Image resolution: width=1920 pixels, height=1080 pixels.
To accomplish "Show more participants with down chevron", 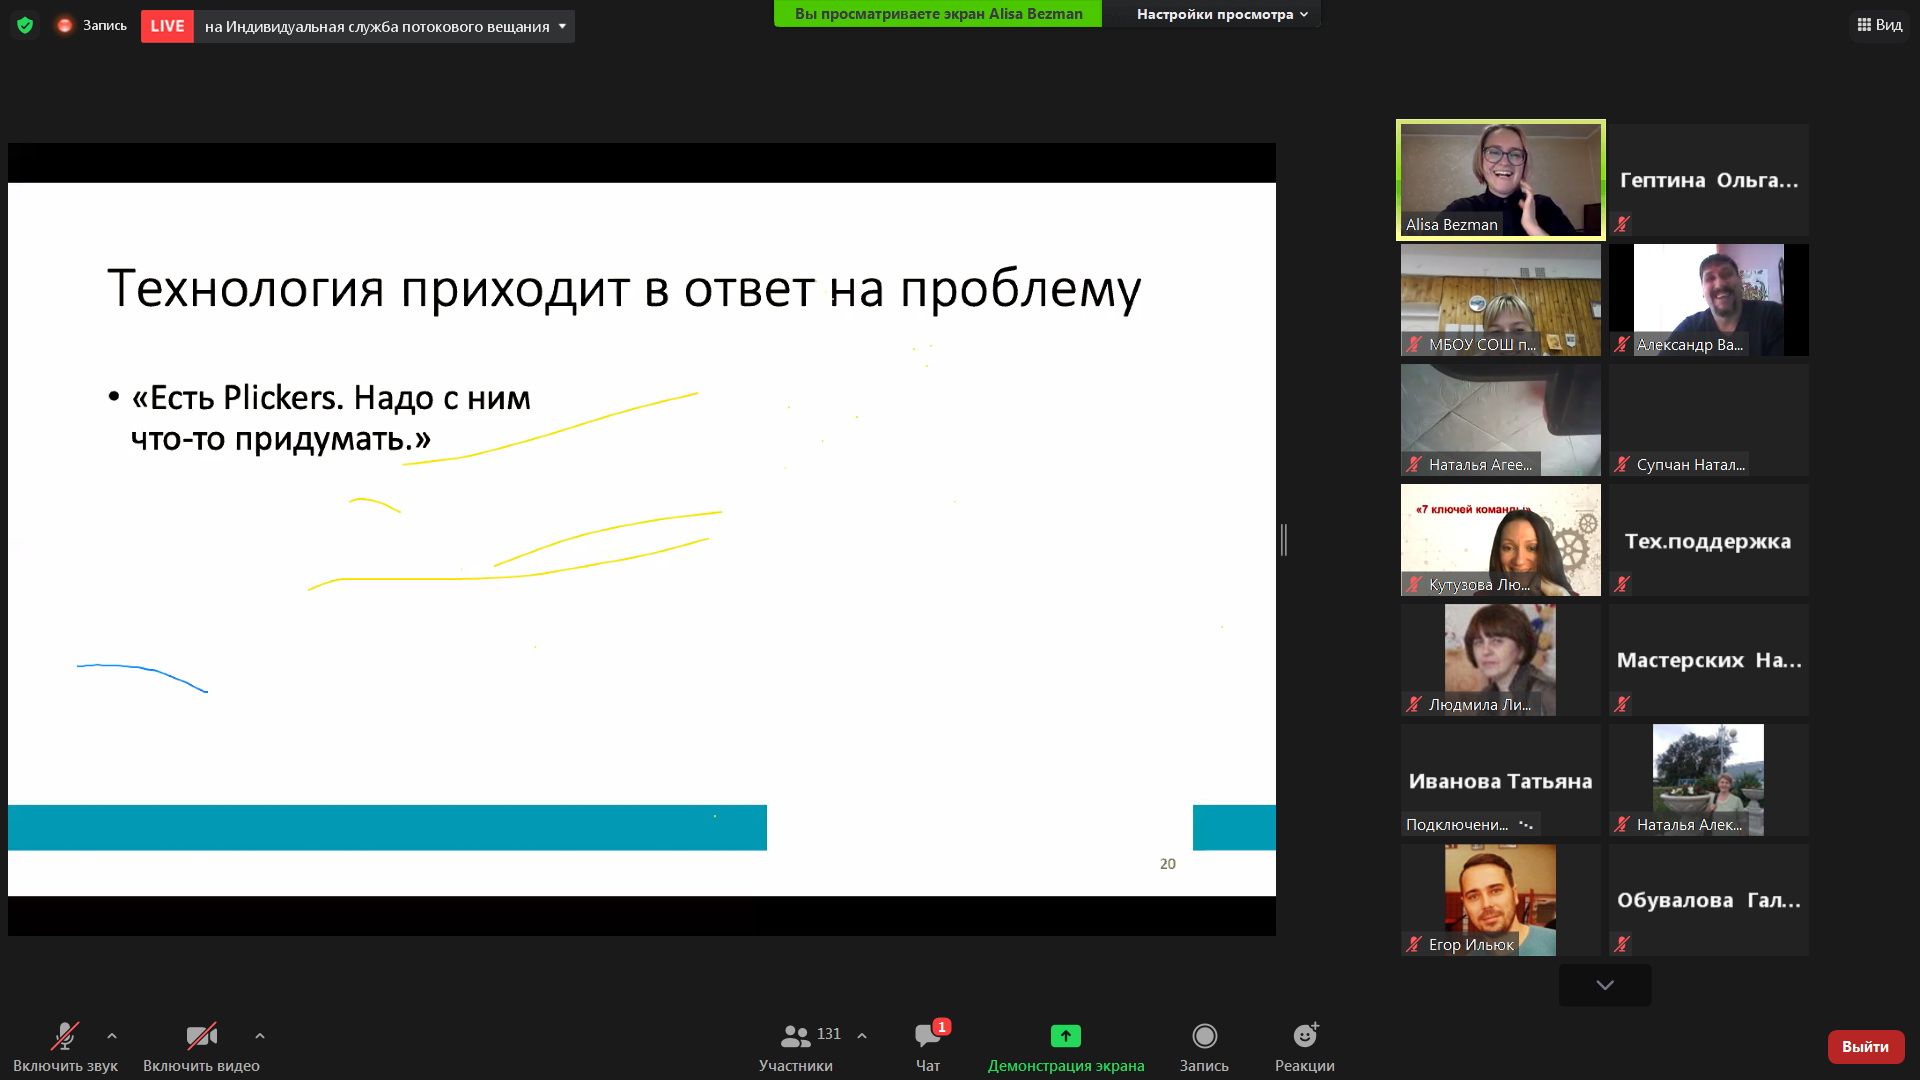I will pos(1605,985).
